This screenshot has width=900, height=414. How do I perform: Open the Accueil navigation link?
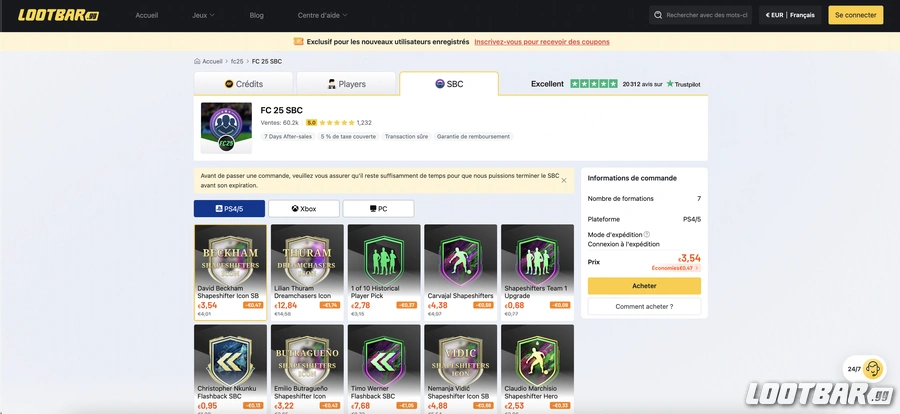point(147,16)
